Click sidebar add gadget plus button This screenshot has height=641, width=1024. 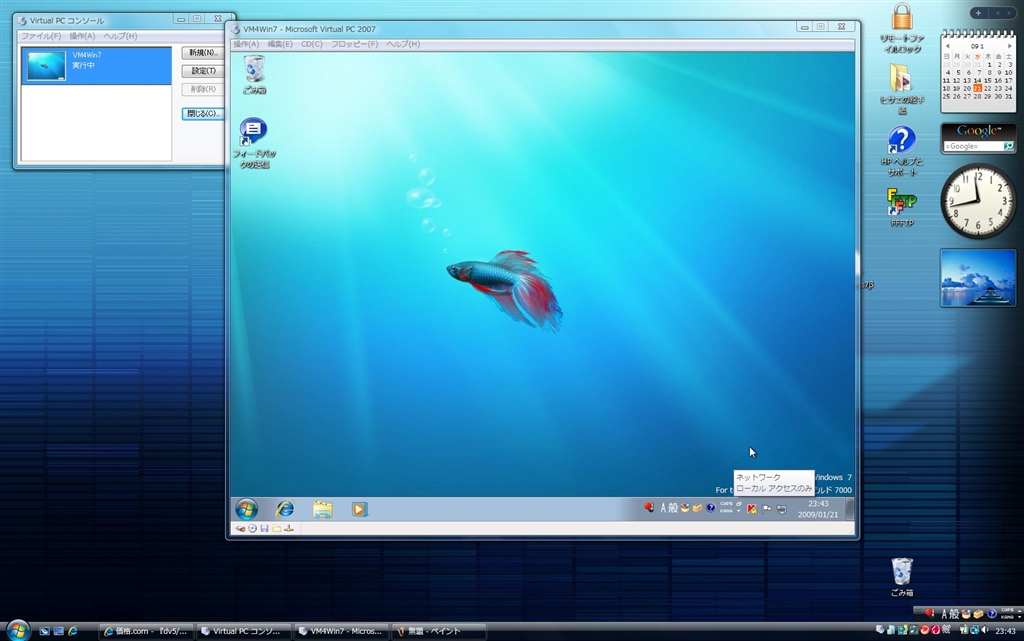978,13
